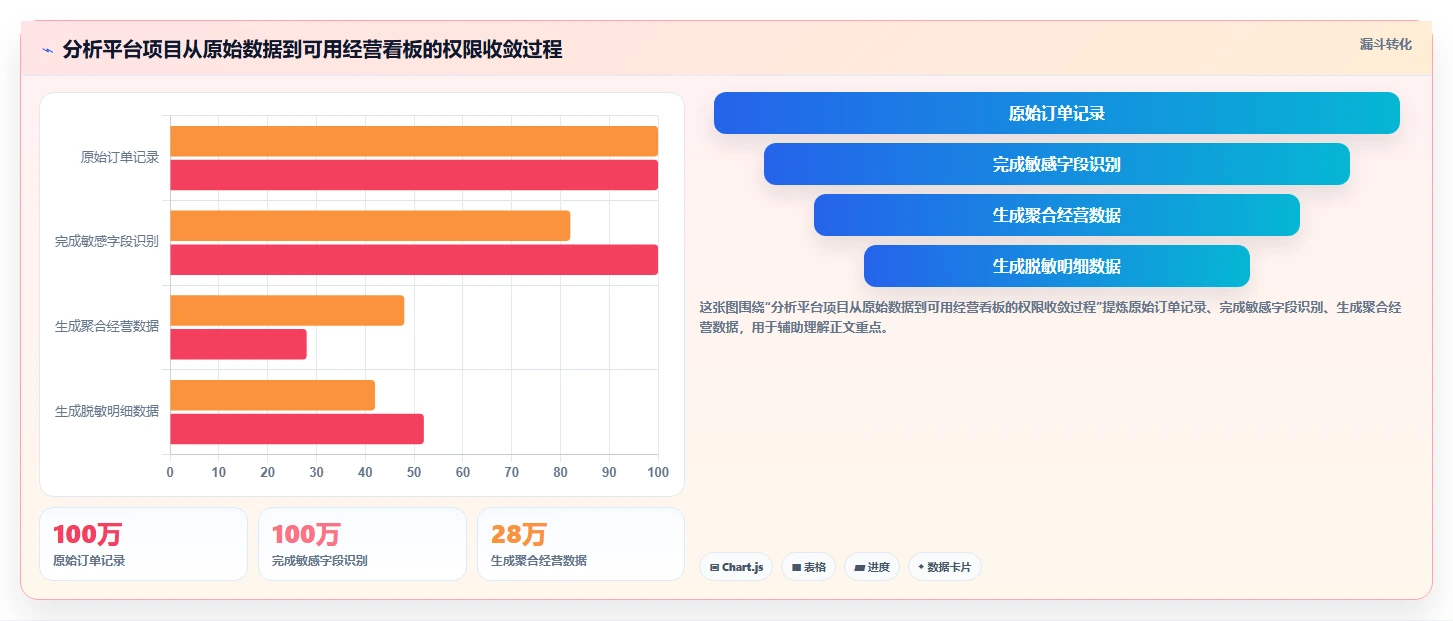
Task: Click the red bar for 生成聚合经营数据
Action: tap(238, 344)
